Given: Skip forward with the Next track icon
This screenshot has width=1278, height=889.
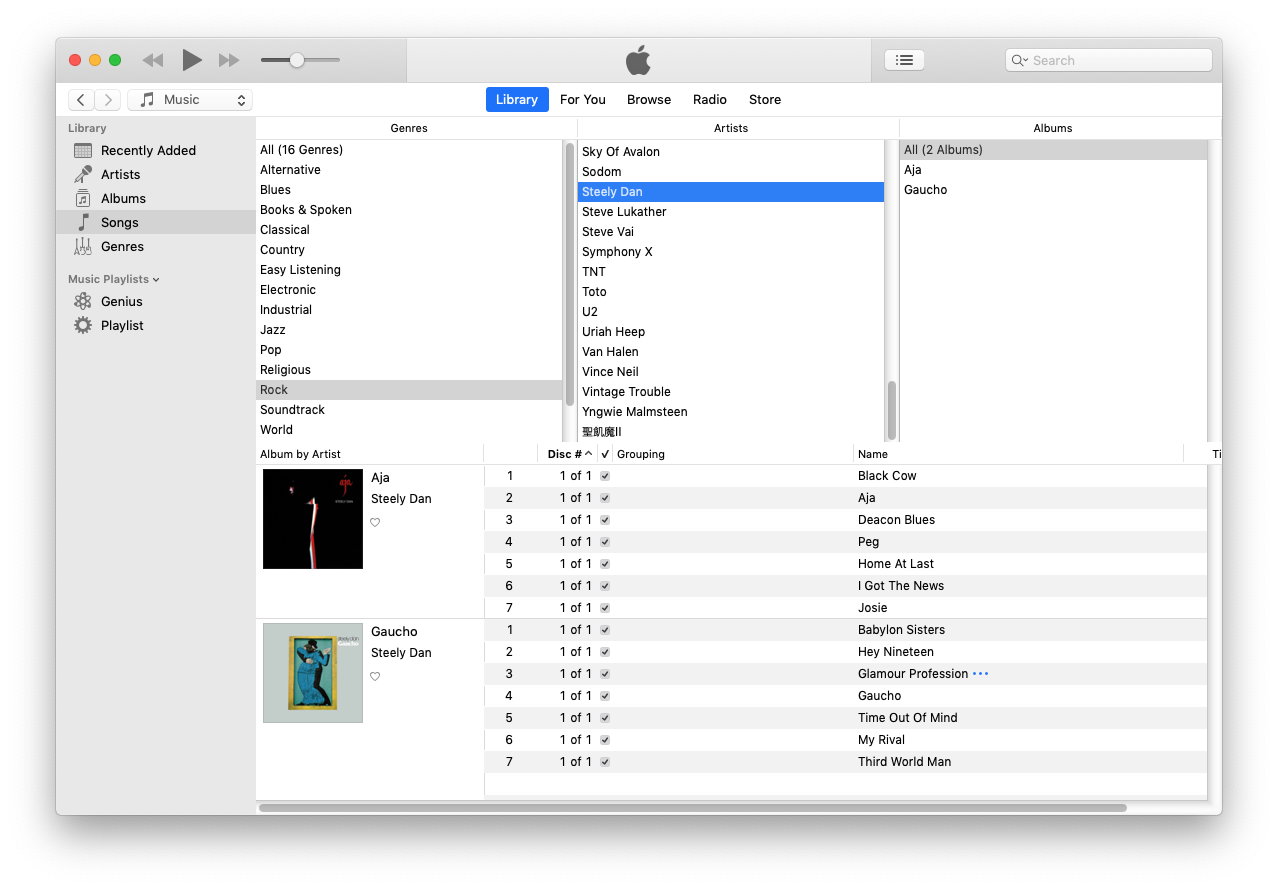Looking at the screenshot, I should [x=229, y=60].
